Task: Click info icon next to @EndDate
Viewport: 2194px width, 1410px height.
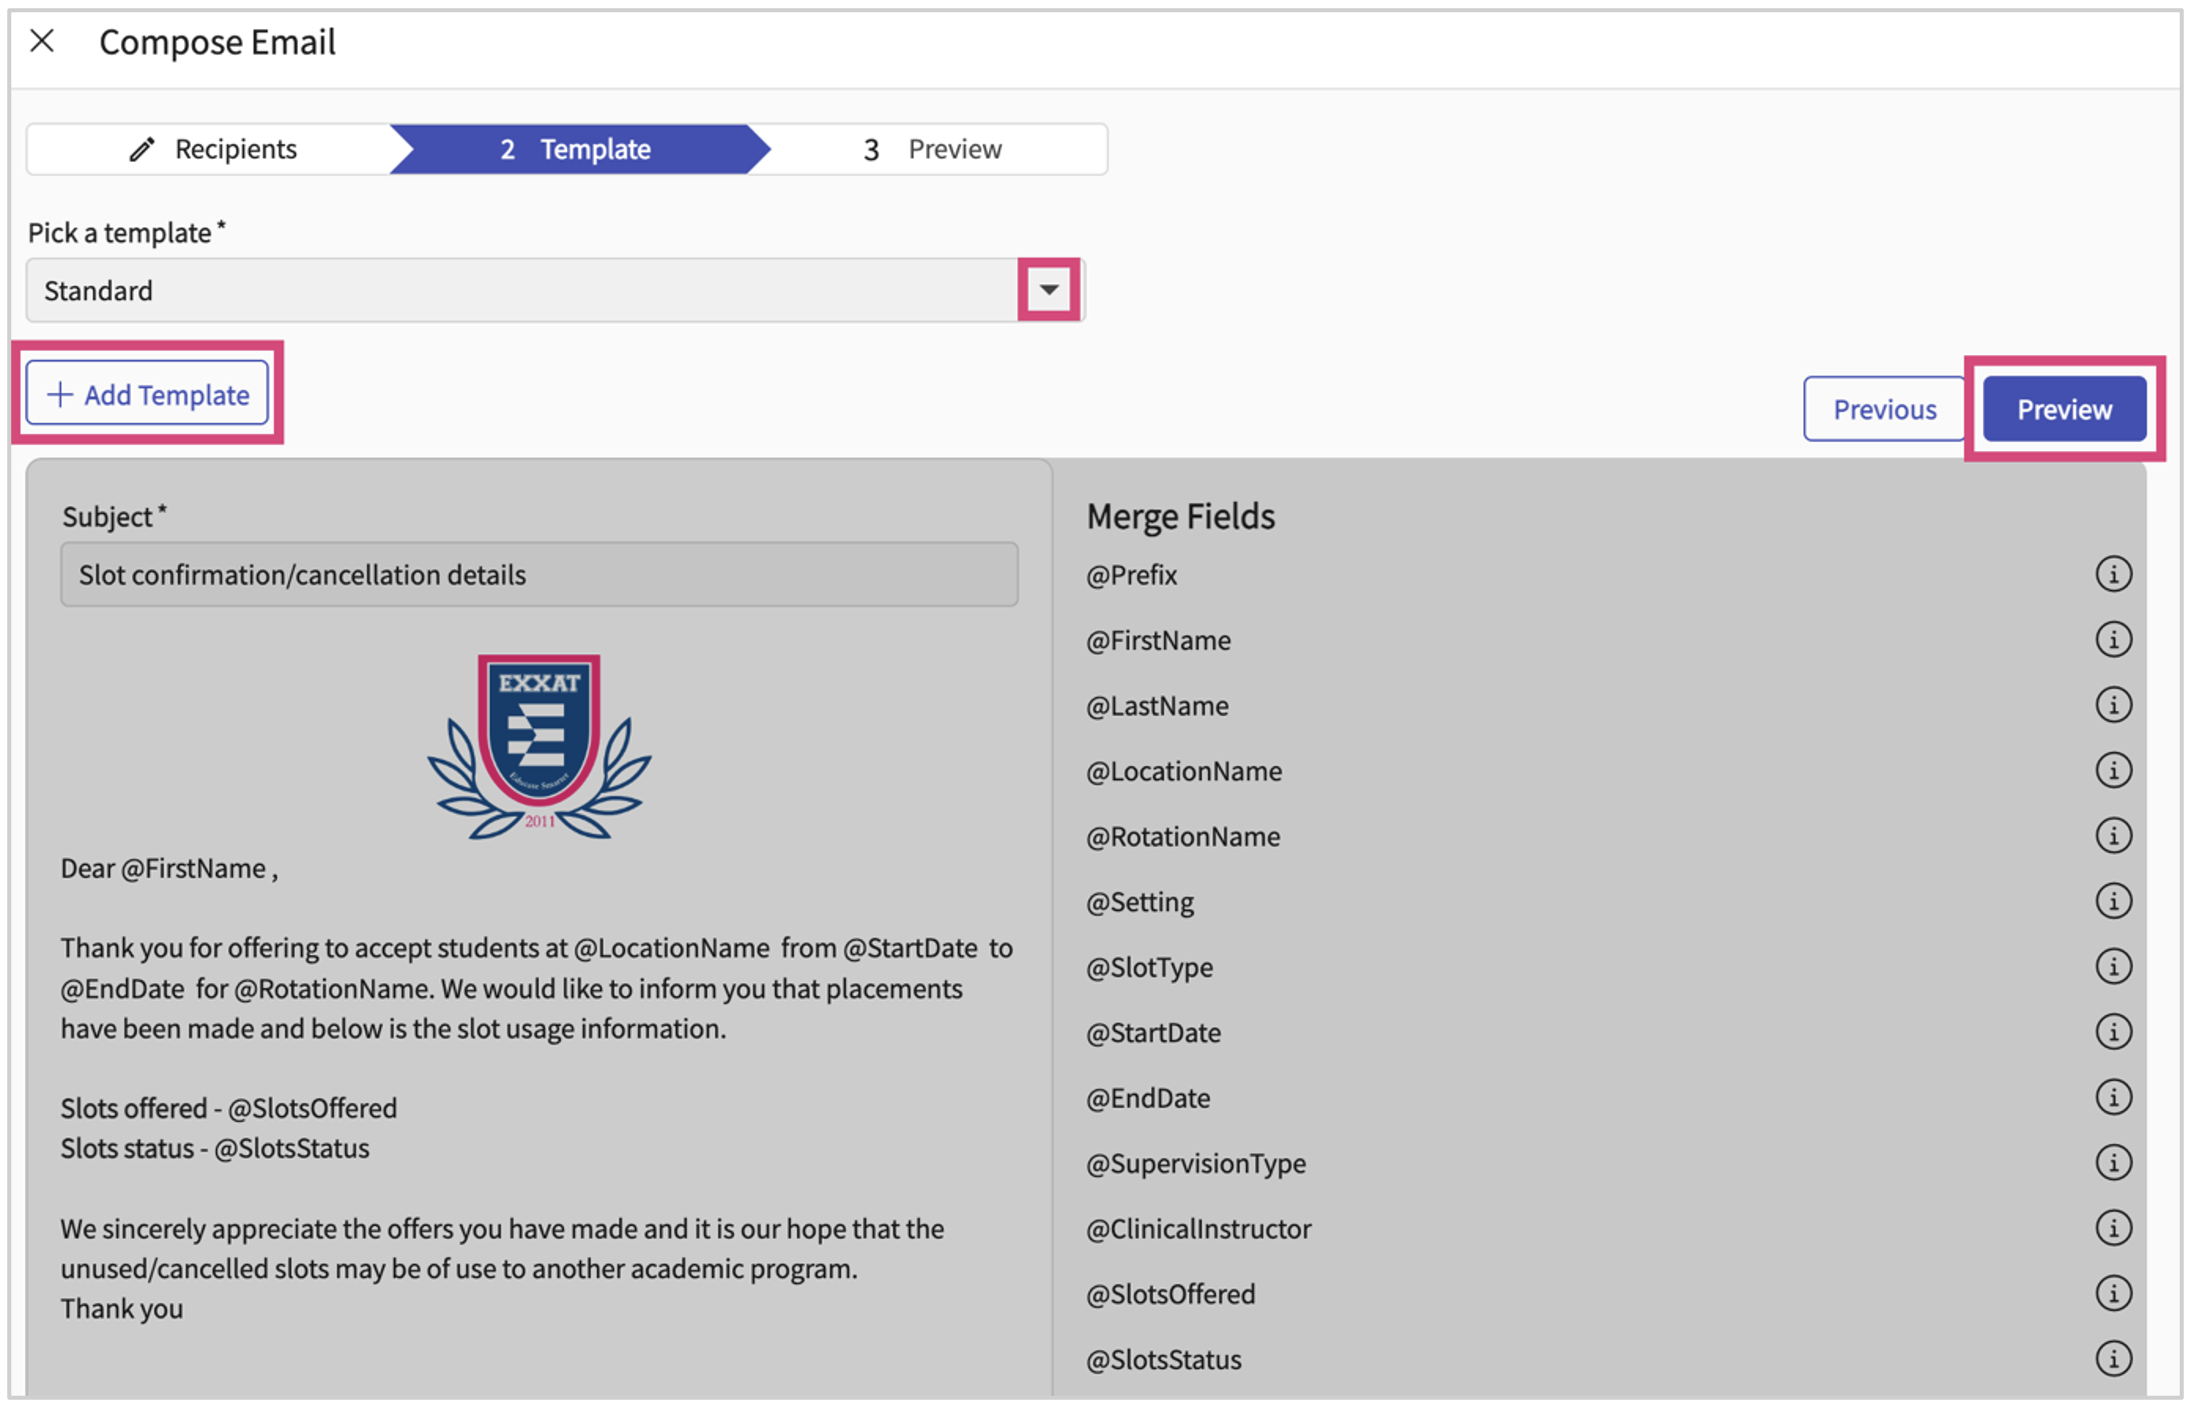Action: click(2112, 1097)
